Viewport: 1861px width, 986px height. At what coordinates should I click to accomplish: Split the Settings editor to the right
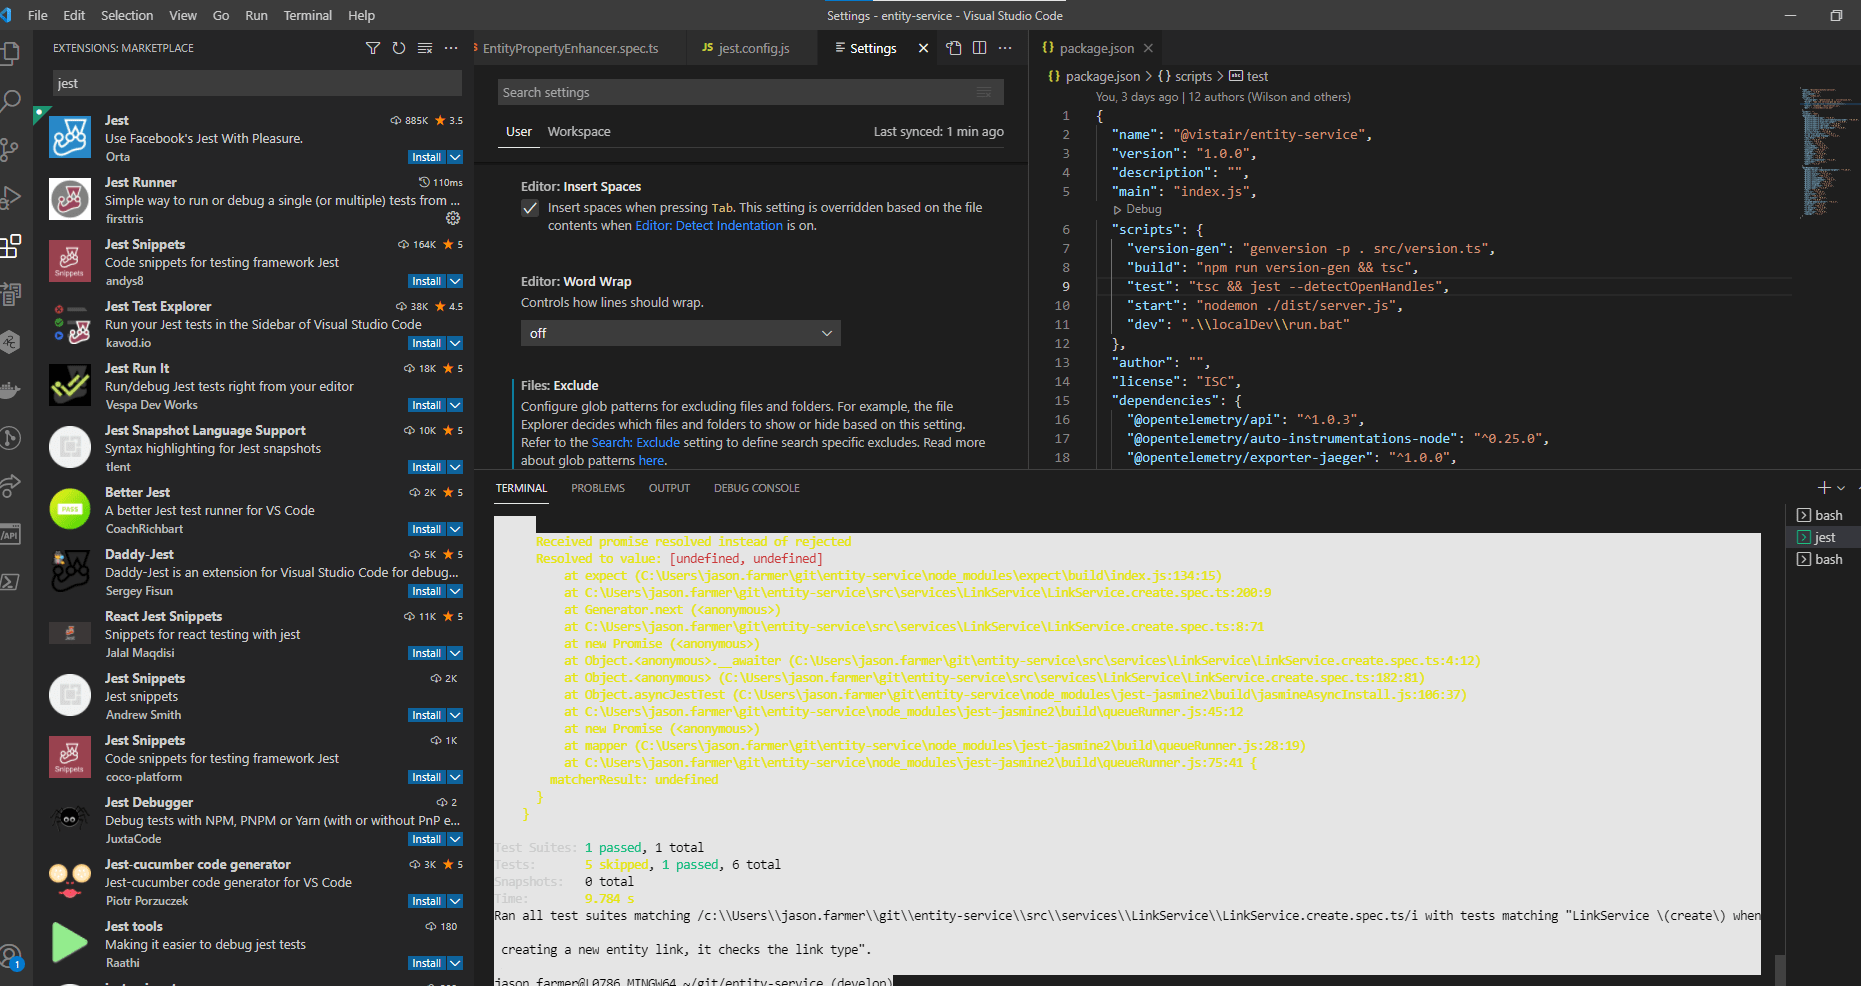980,48
